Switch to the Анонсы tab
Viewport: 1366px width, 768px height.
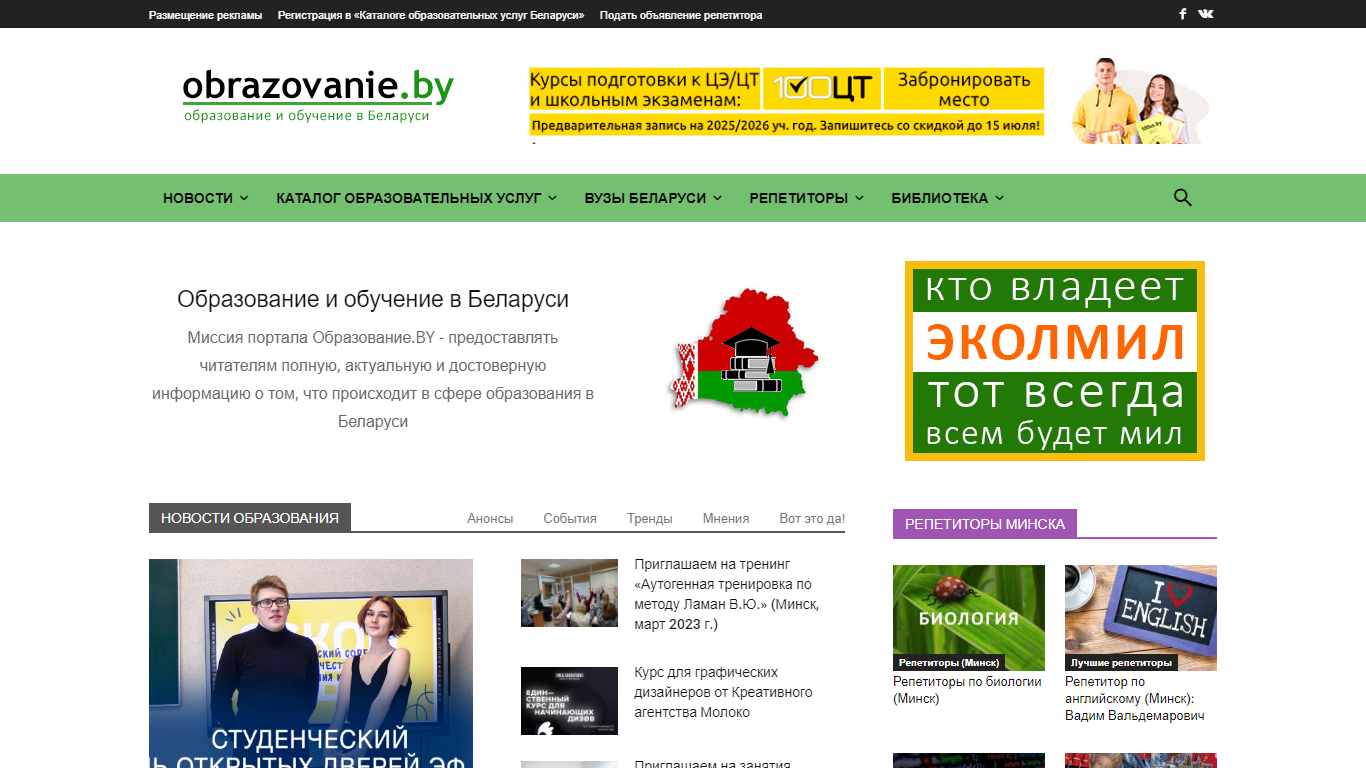point(490,518)
